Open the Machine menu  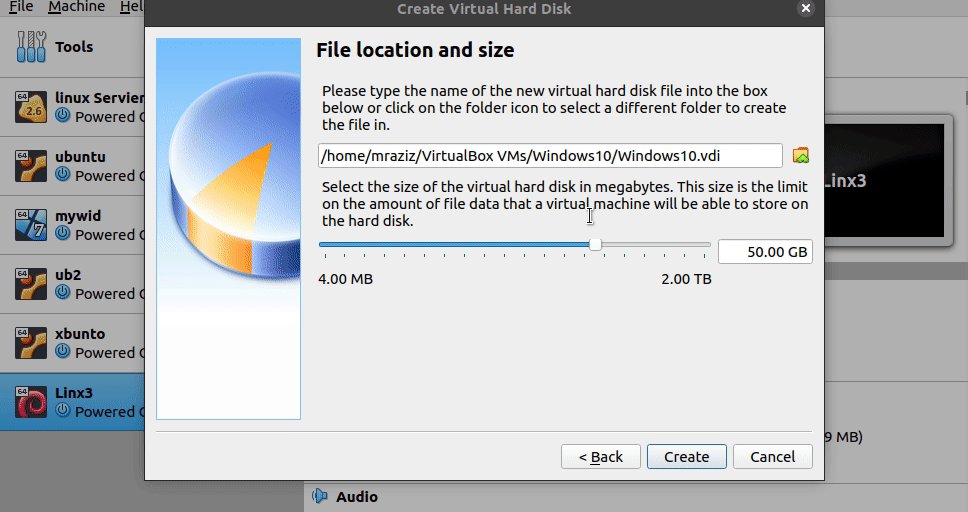pos(77,7)
